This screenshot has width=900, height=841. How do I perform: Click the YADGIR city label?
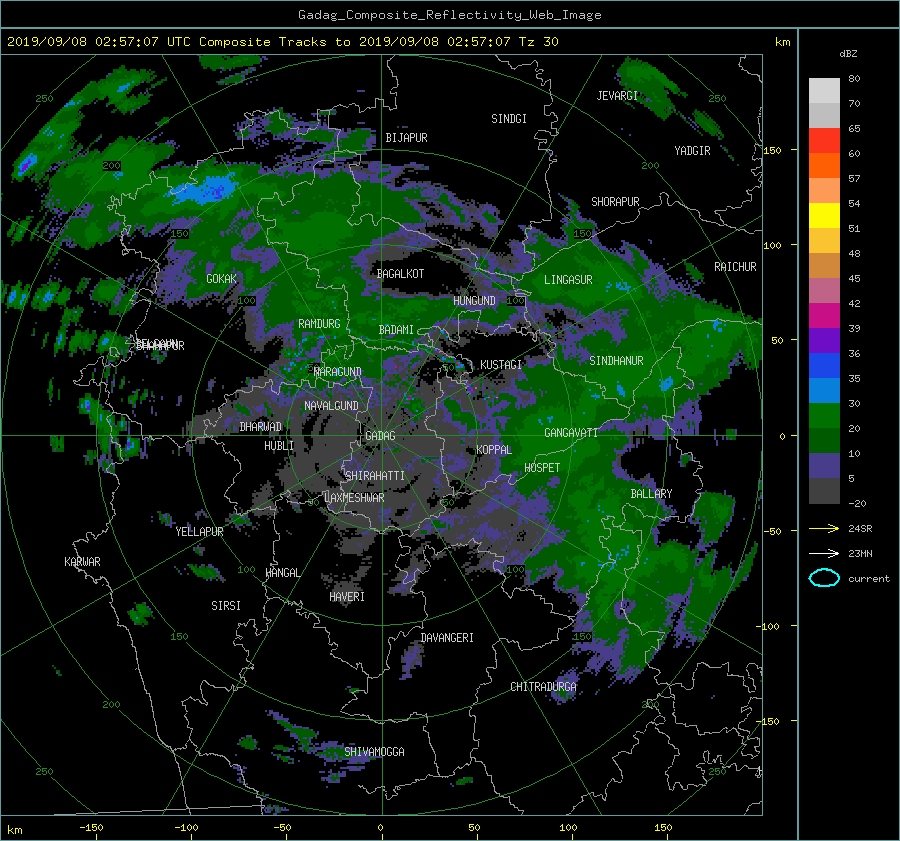pyautogui.click(x=692, y=151)
